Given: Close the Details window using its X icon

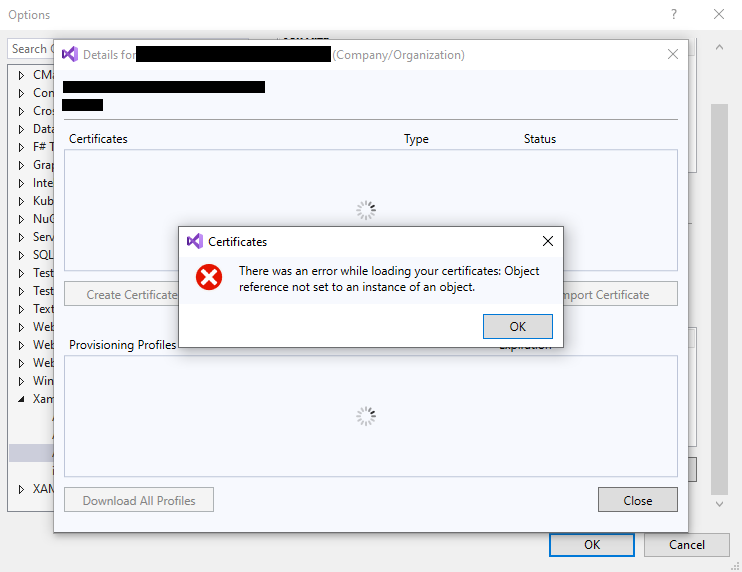Looking at the screenshot, I should (x=672, y=54).
